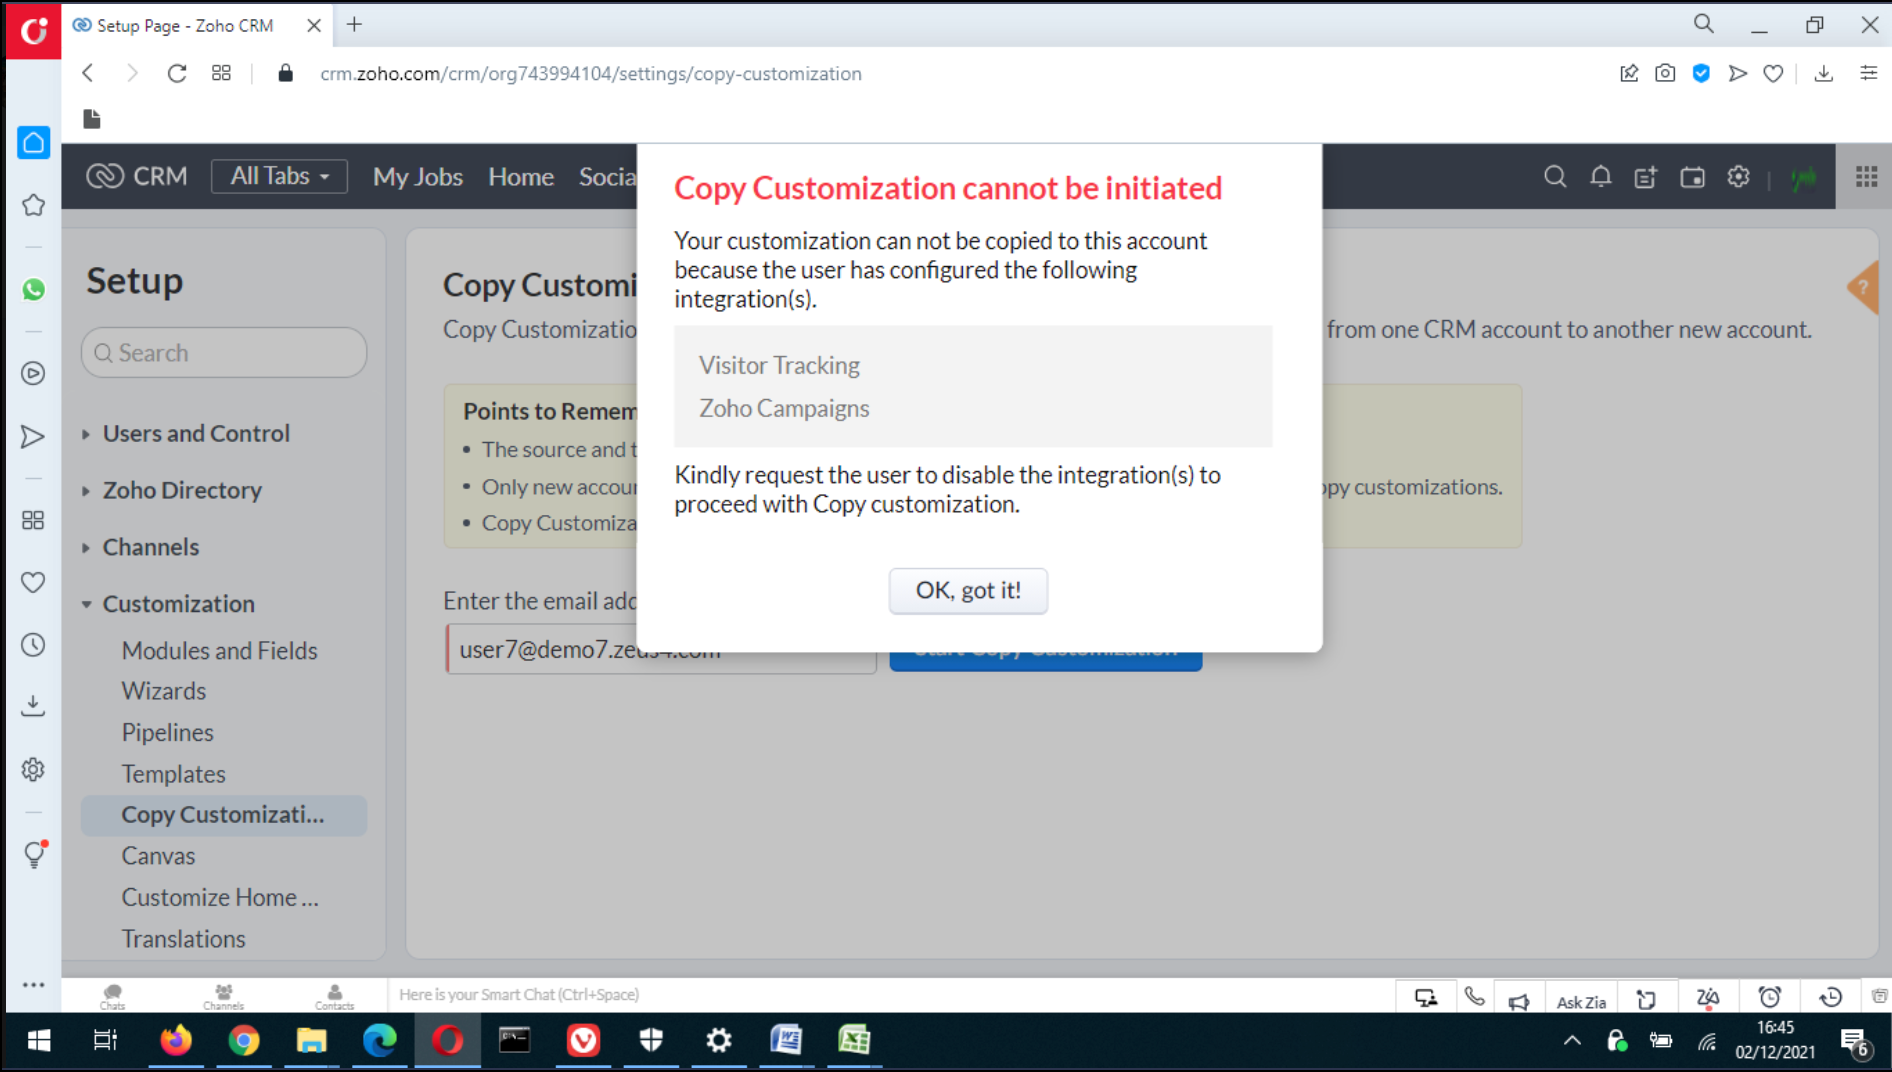Reload the current page

[x=177, y=73]
